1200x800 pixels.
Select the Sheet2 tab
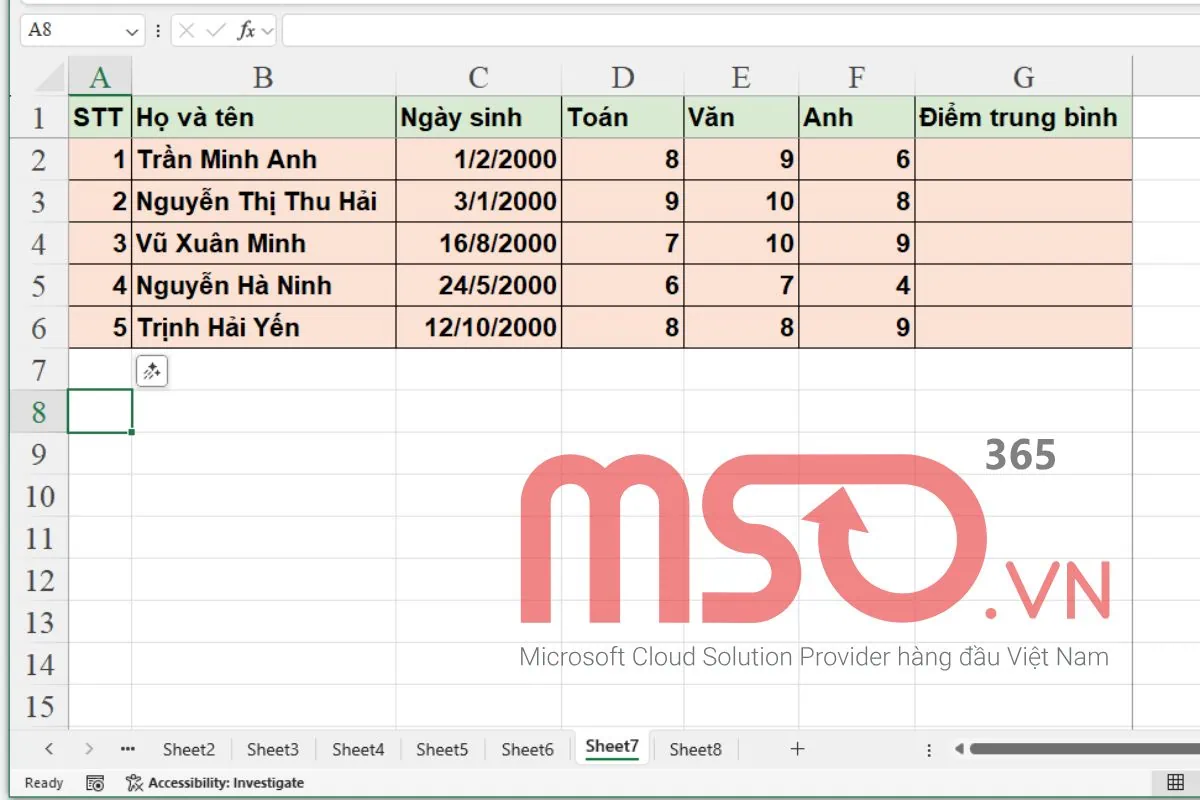188,748
